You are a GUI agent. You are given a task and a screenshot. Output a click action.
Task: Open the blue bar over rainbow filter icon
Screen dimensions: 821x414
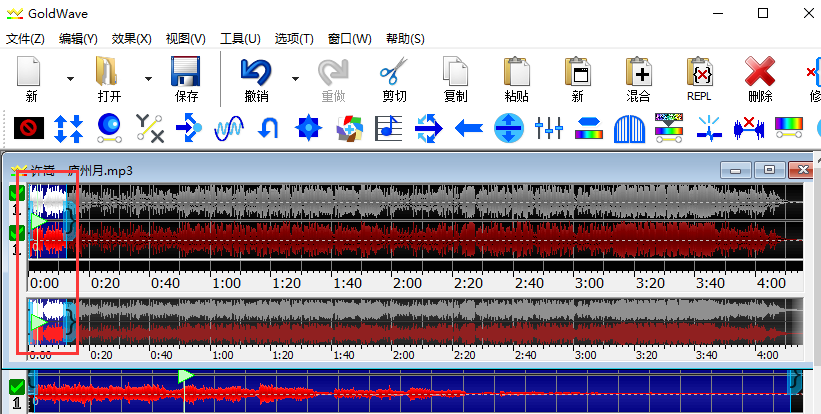[x=589, y=128]
